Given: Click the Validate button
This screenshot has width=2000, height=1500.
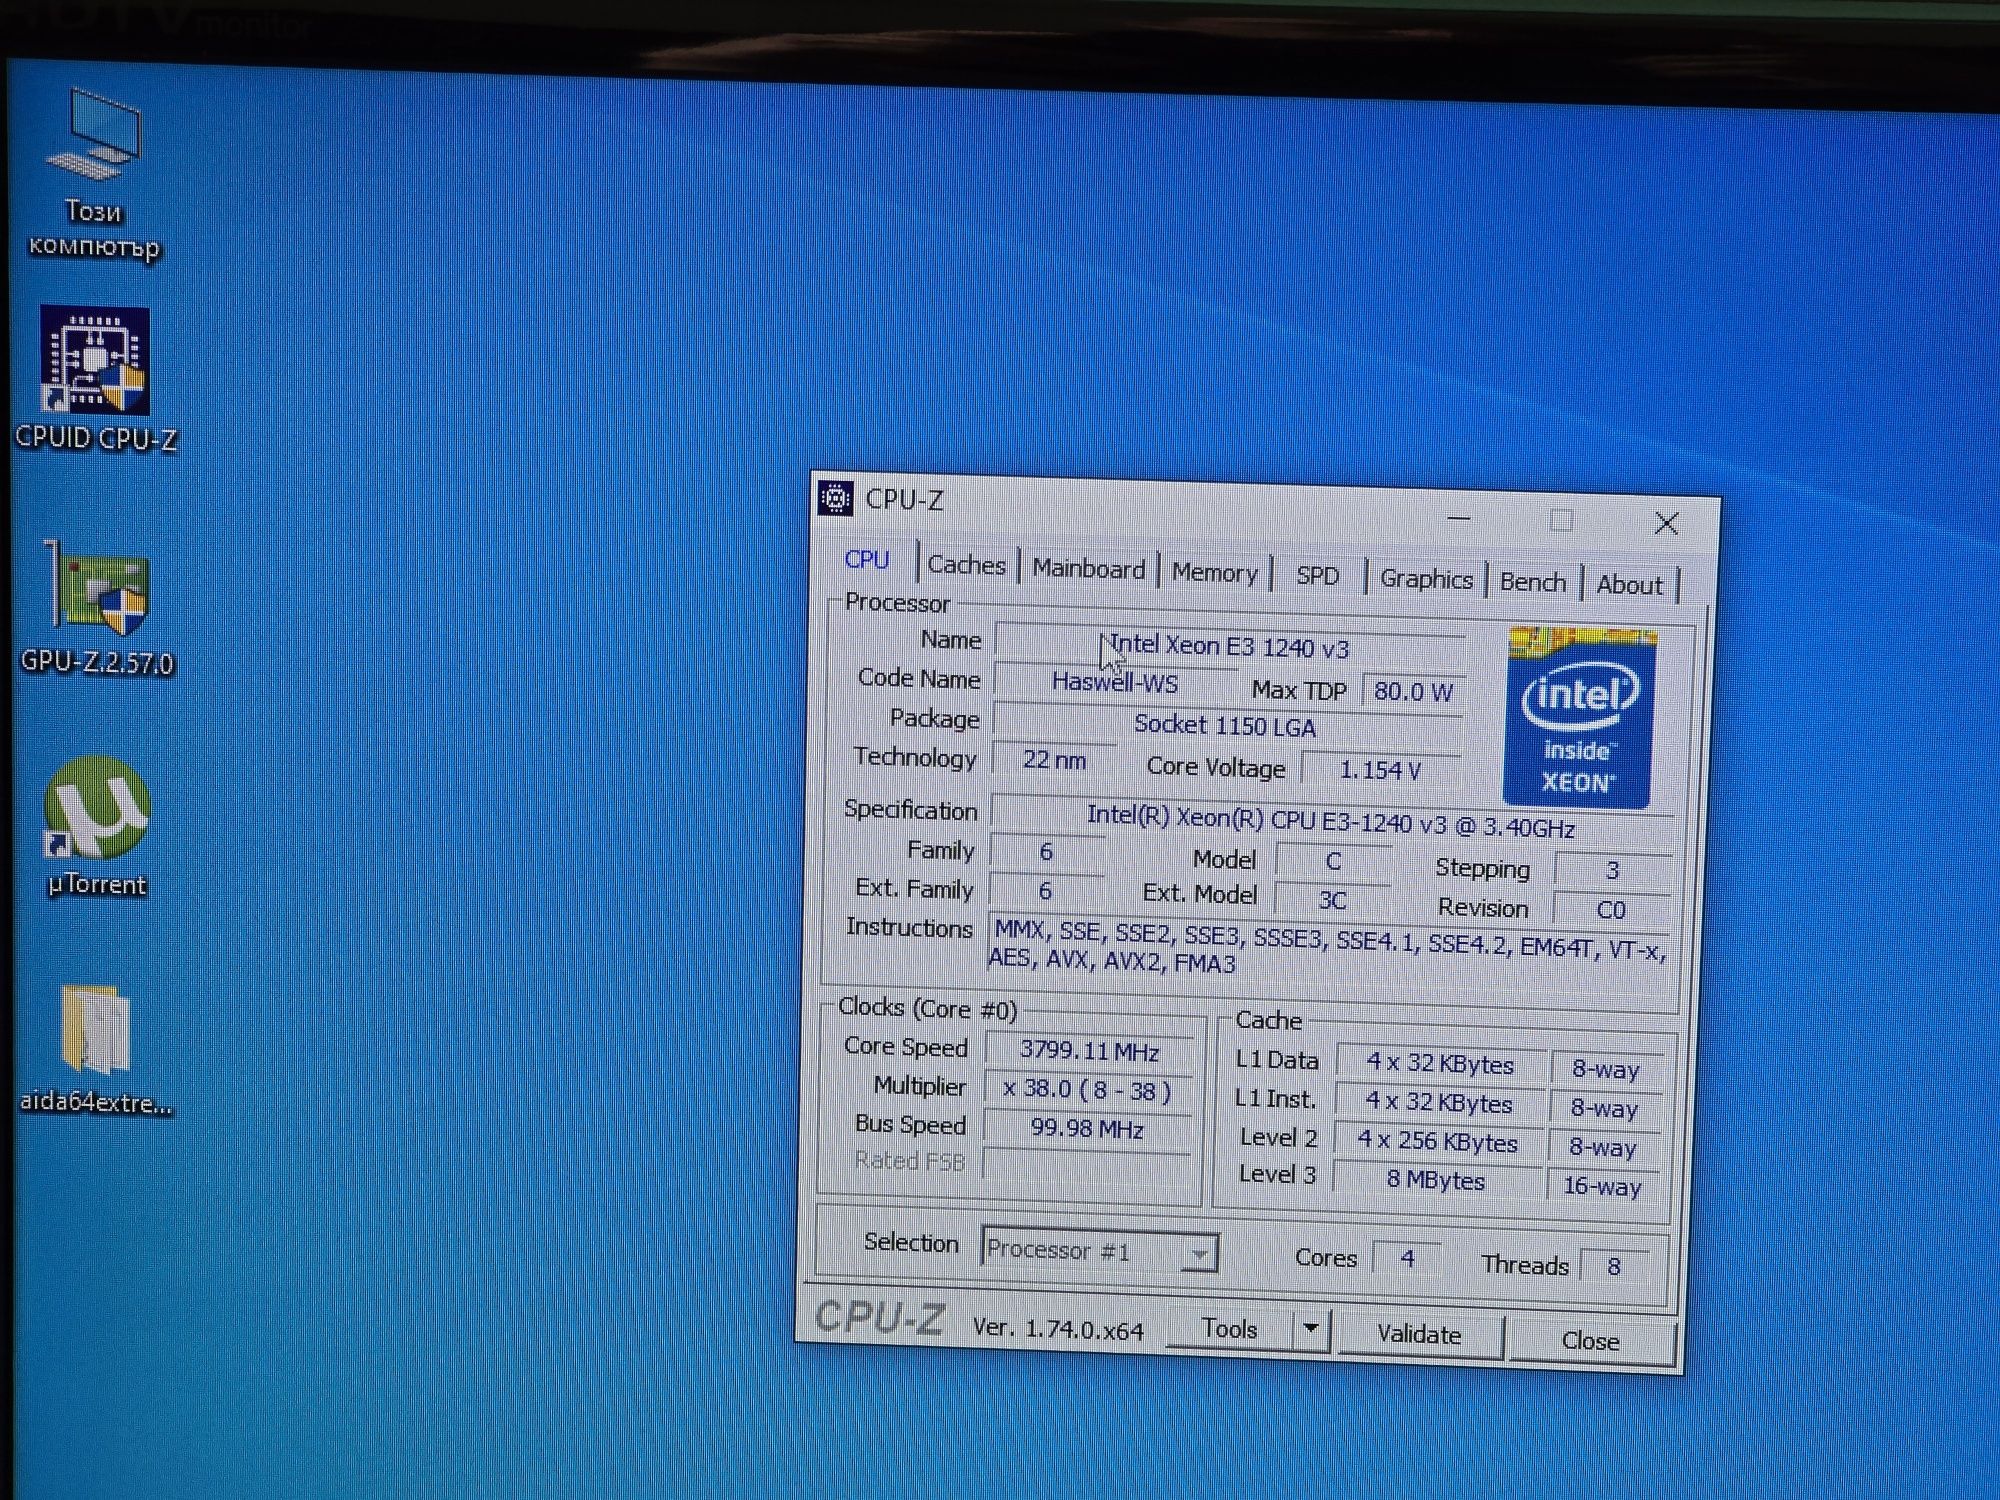Looking at the screenshot, I should [1419, 1334].
